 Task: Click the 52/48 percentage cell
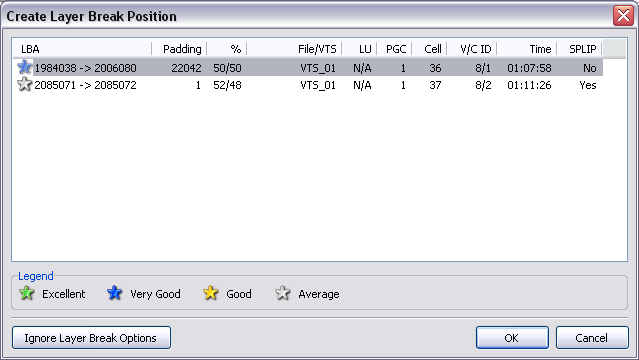click(227, 85)
